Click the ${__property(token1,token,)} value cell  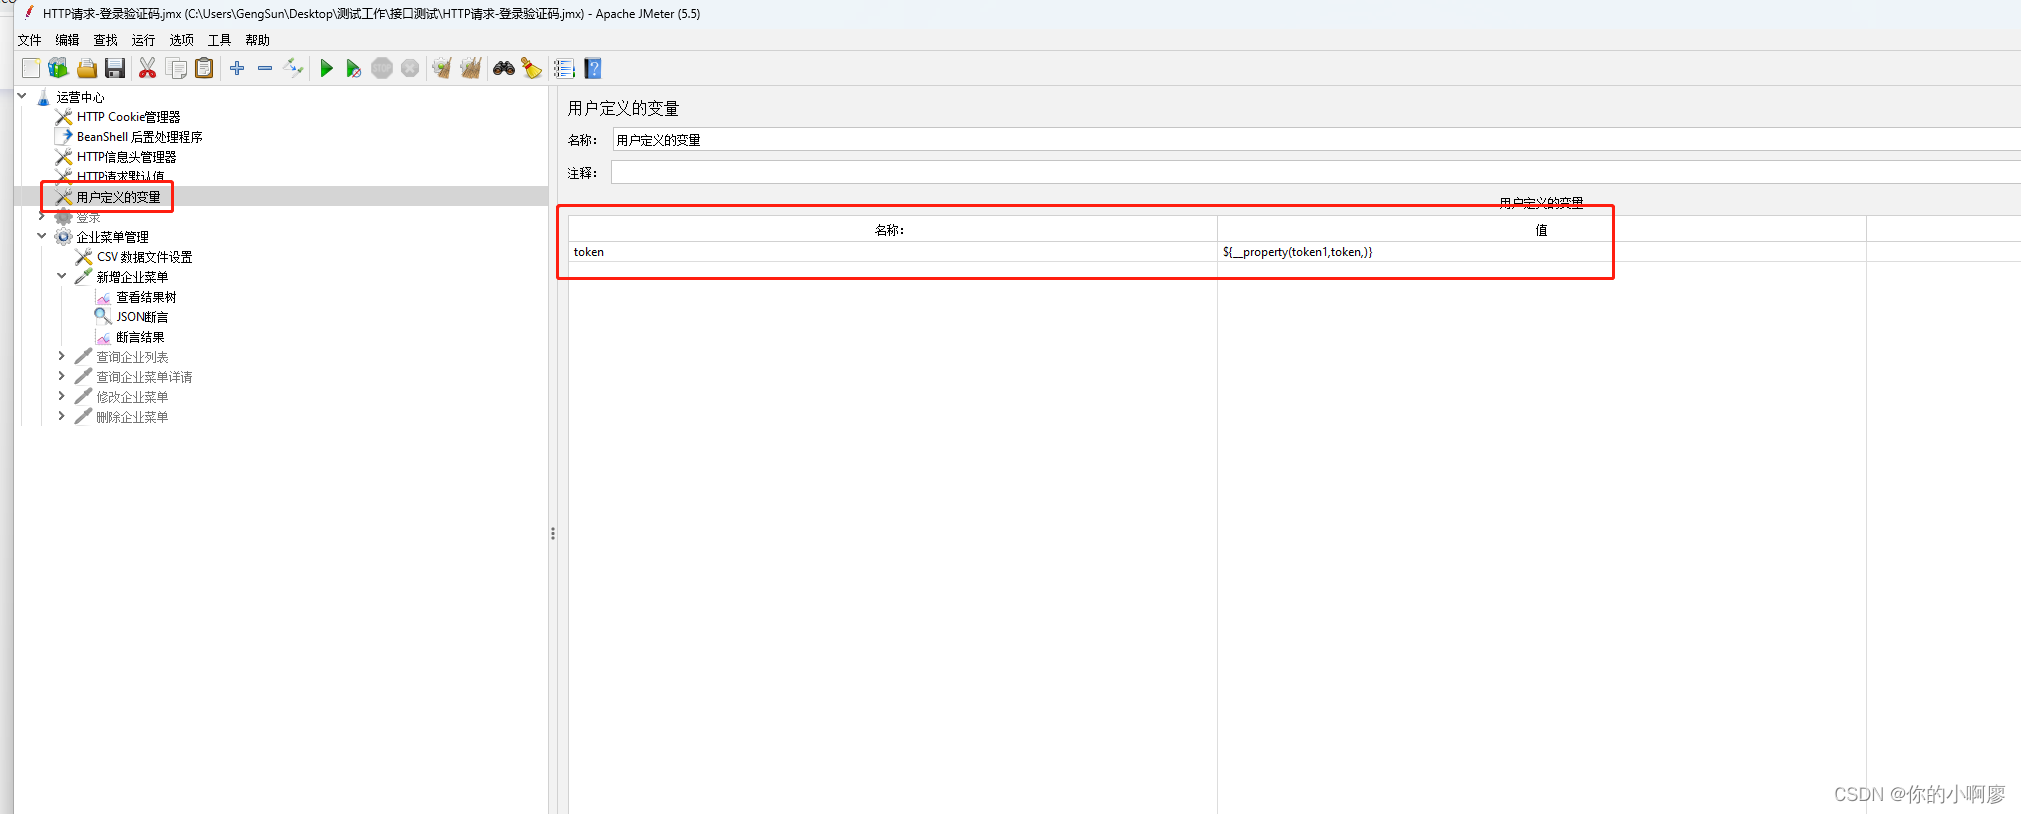click(1541, 252)
